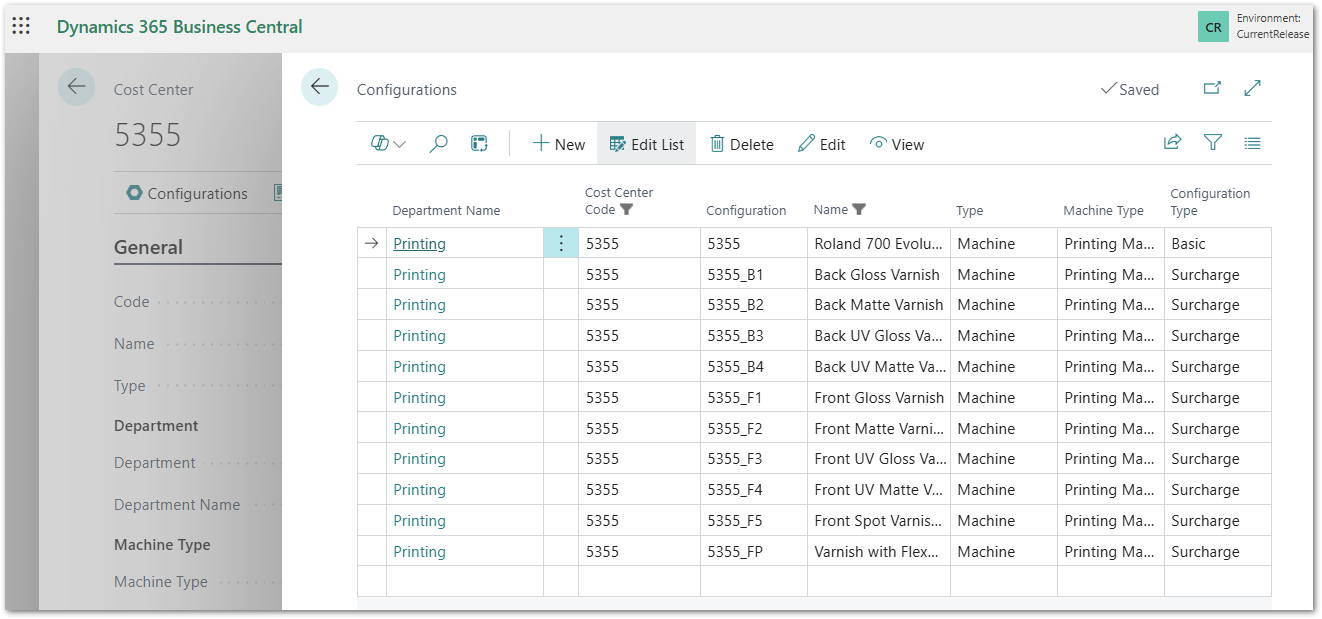Open the Printing link in first row
The image size is (1322, 619).
pyautogui.click(x=419, y=244)
